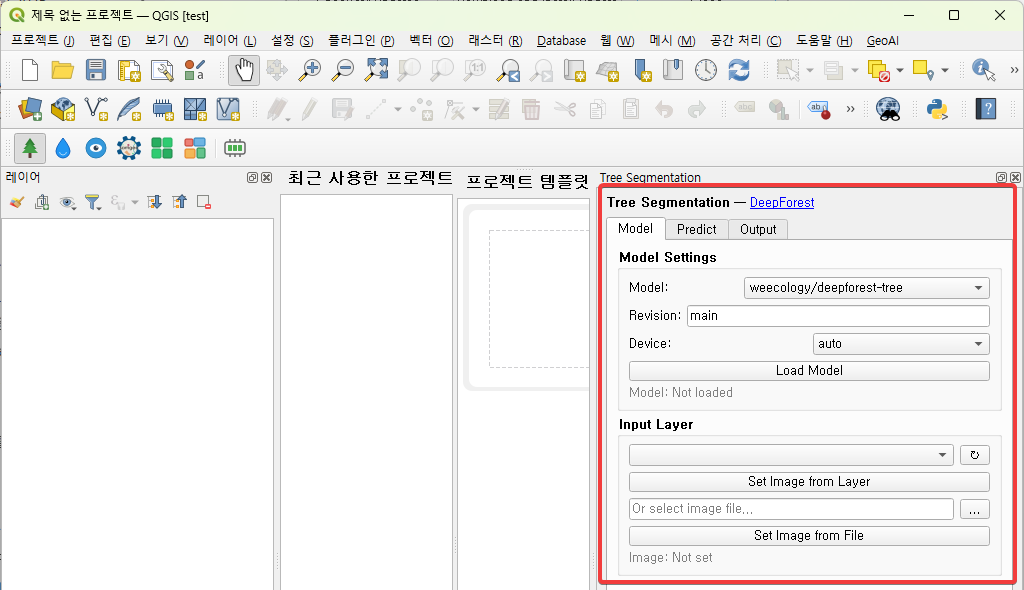This screenshot has height=590, width=1024.
Task: Select the Pan Map hand tool
Action: [x=243, y=70]
